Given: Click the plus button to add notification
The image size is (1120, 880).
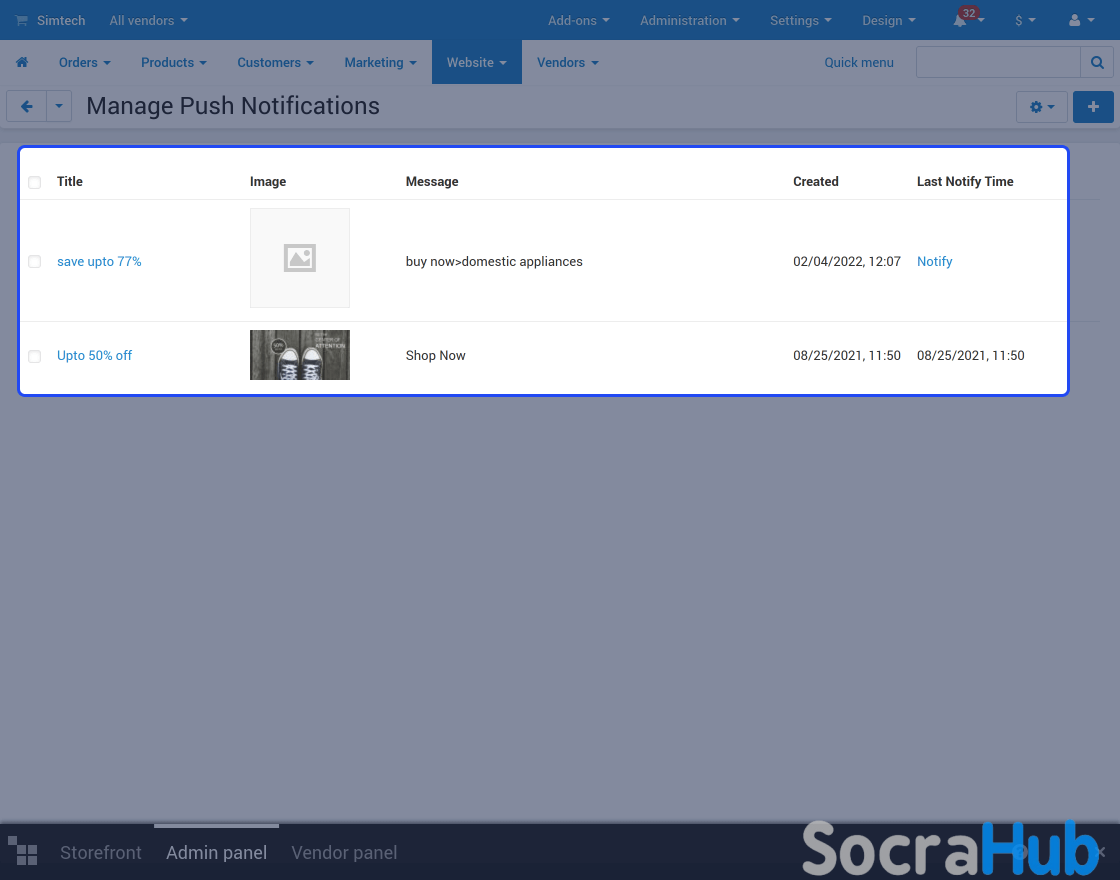Looking at the screenshot, I should (1093, 107).
